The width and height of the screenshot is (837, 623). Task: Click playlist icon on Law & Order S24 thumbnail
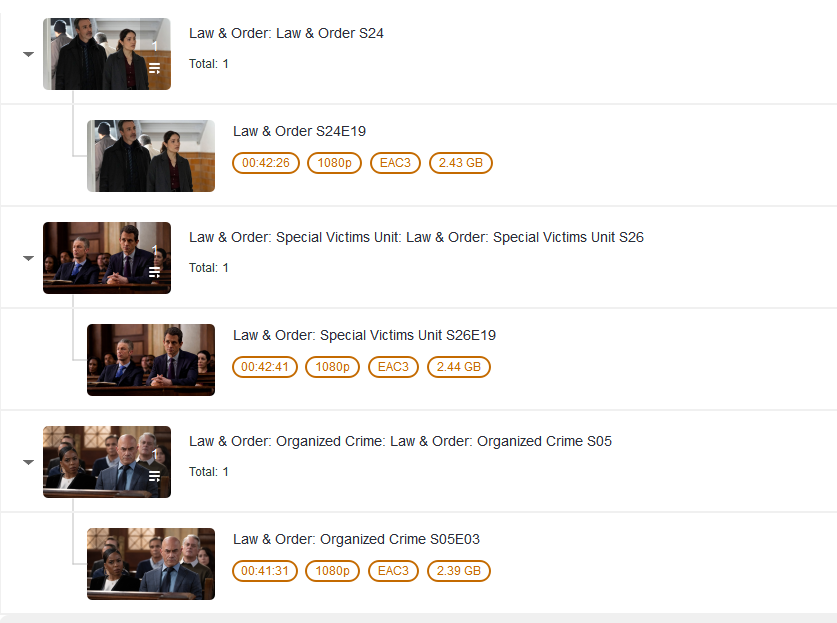[x=155, y=69]
